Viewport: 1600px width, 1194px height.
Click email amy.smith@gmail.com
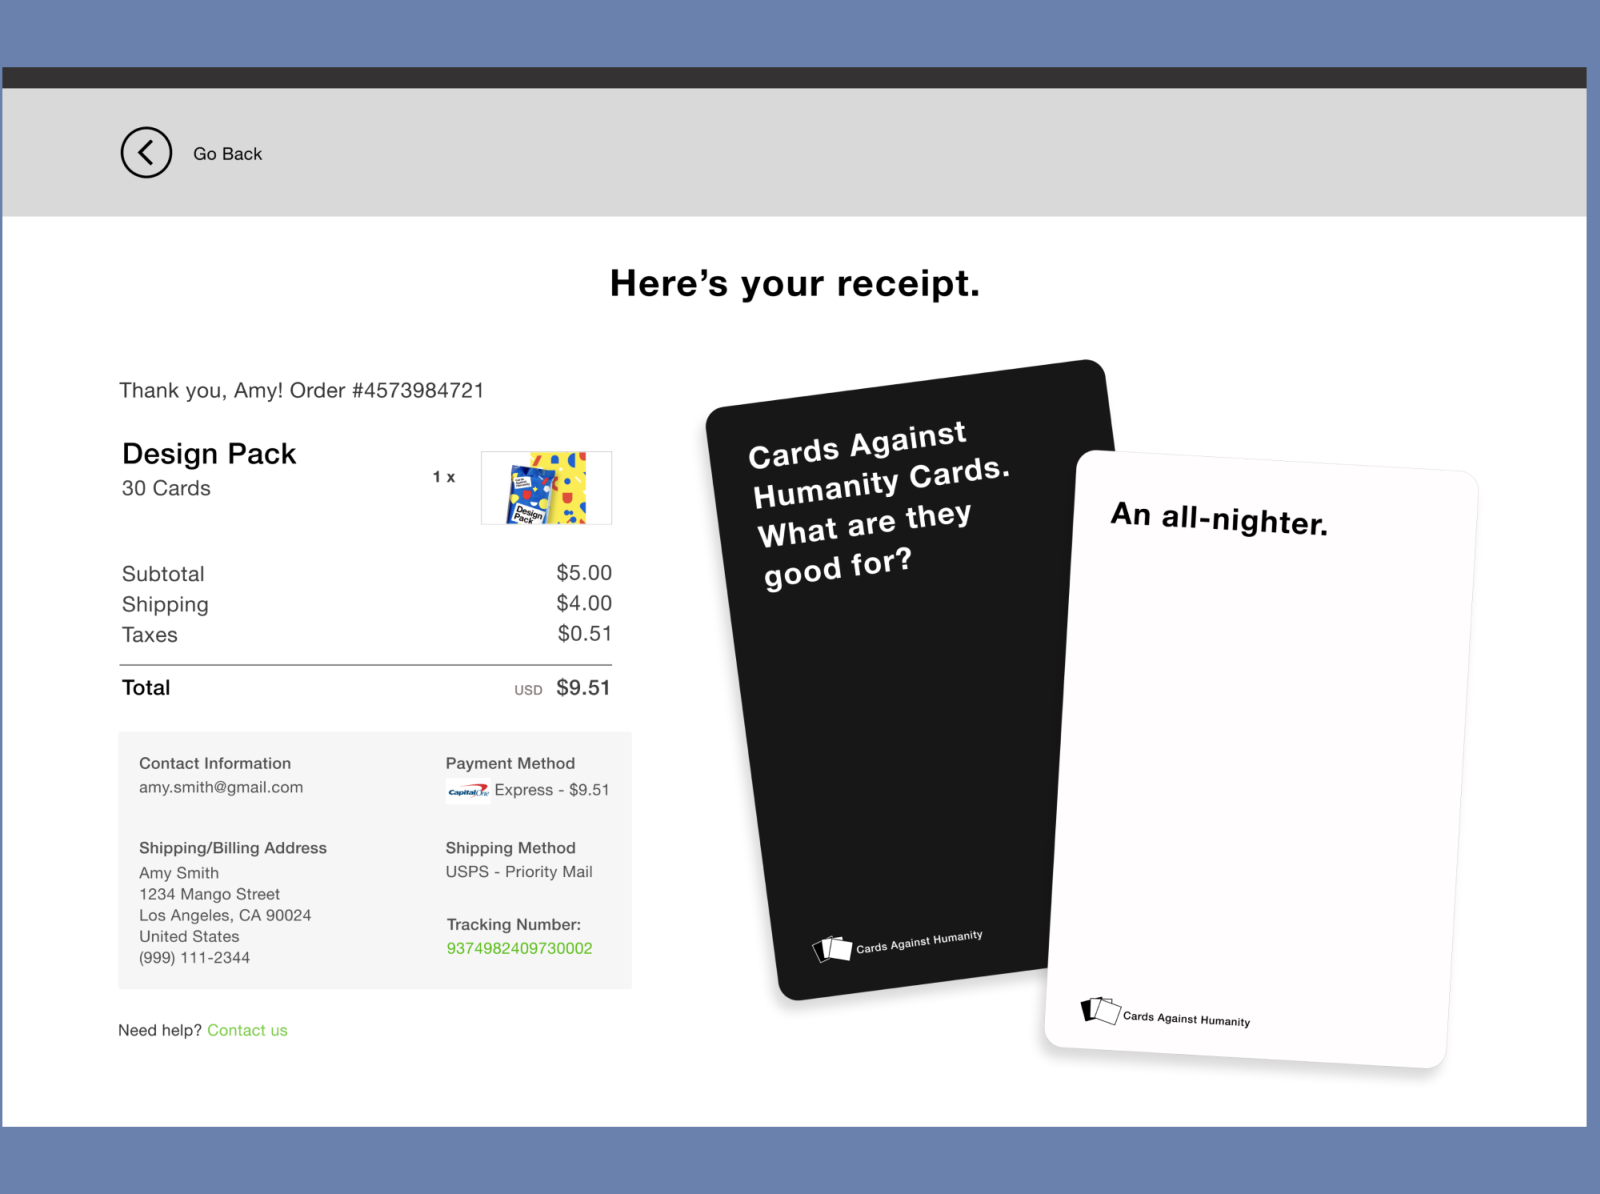[x=221, y=787]
